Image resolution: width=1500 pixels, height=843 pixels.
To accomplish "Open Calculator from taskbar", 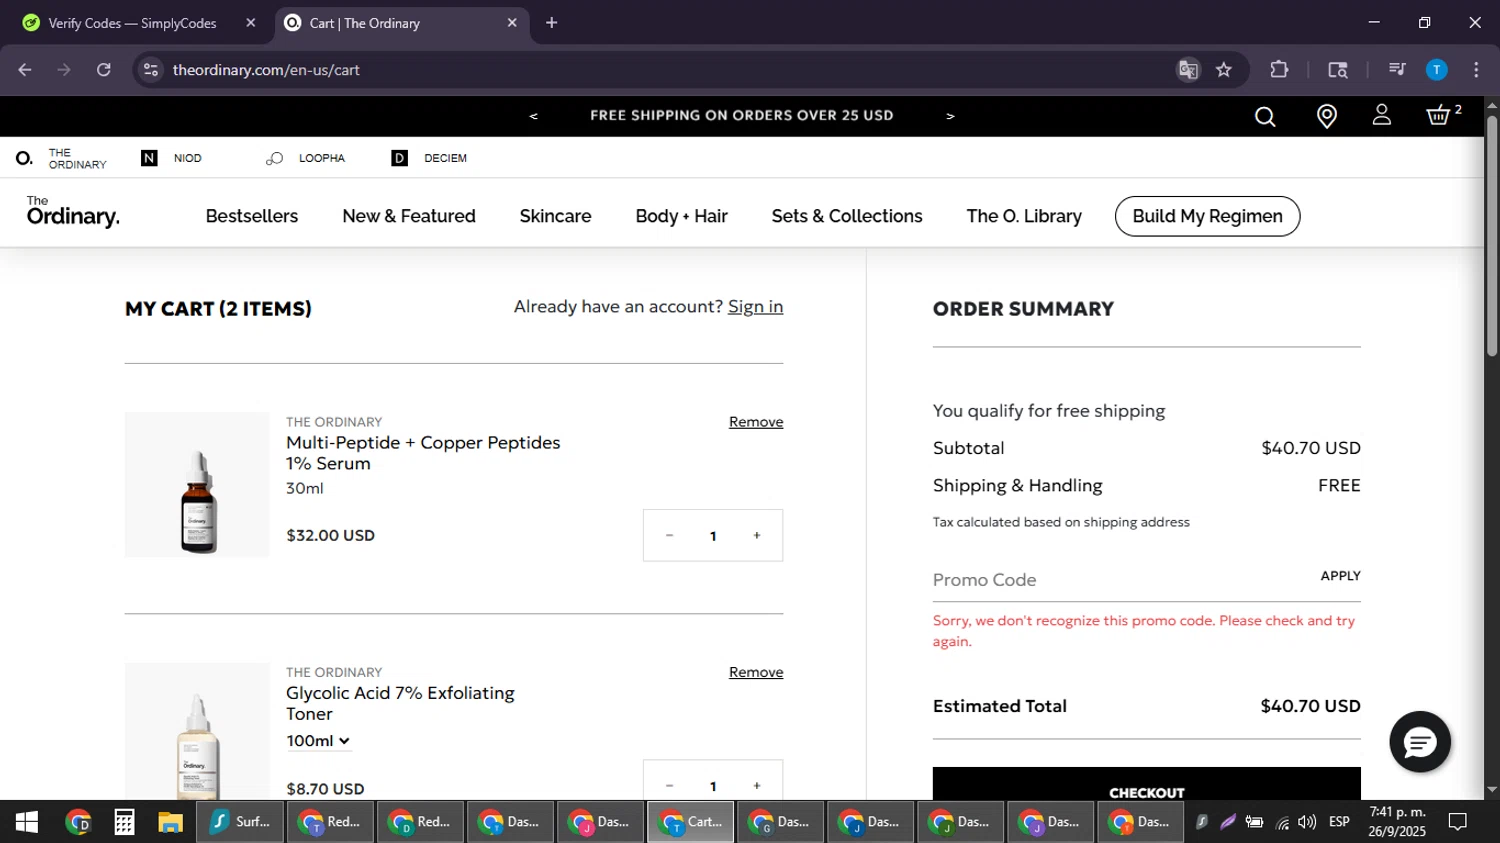I will (124, 822).
